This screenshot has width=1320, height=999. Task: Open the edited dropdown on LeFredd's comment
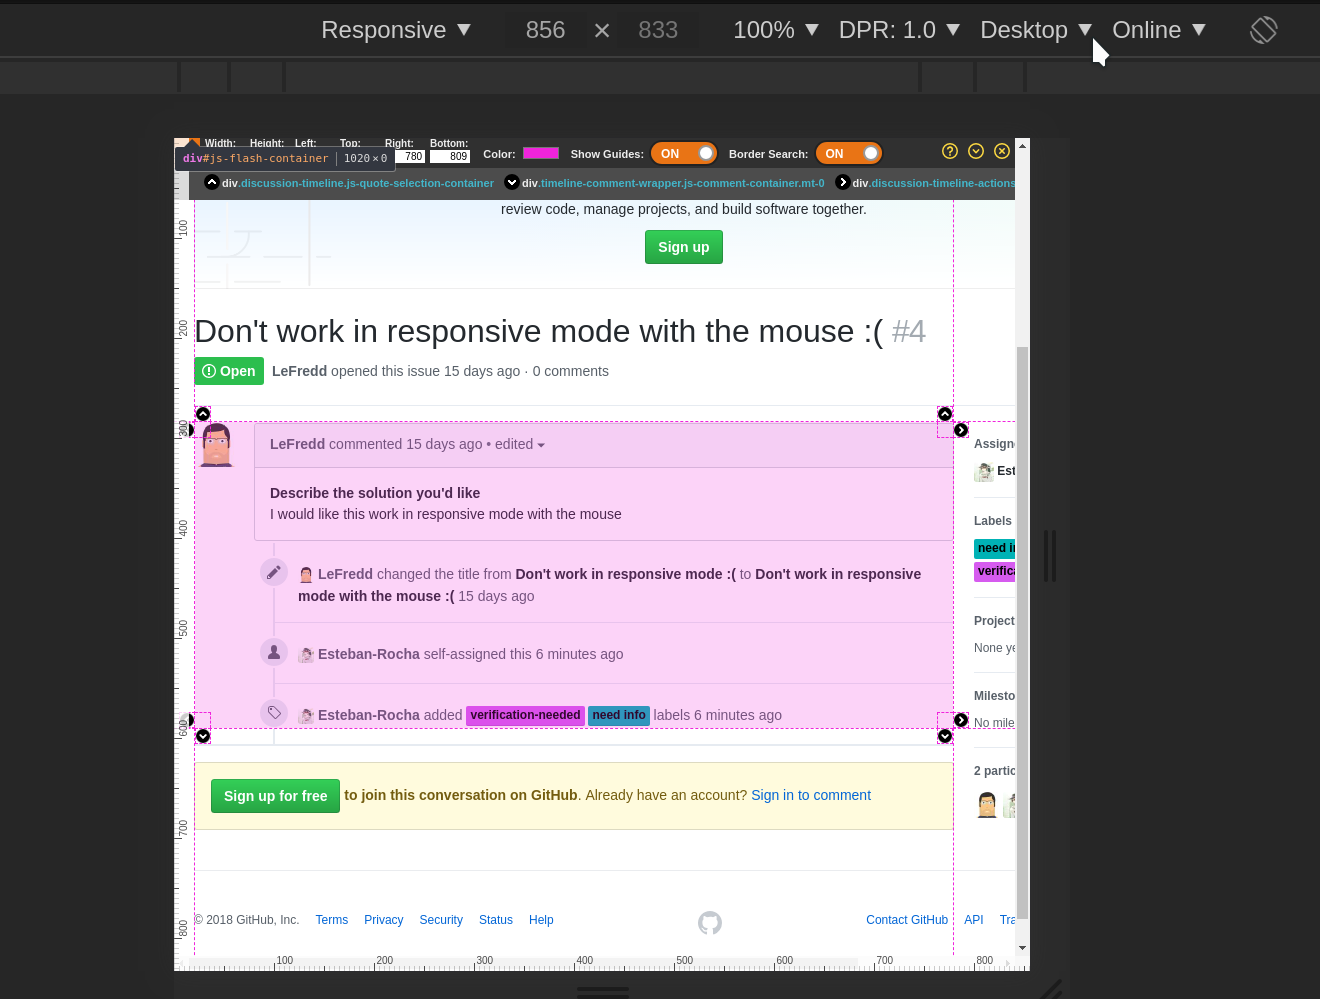click(520, 444)
